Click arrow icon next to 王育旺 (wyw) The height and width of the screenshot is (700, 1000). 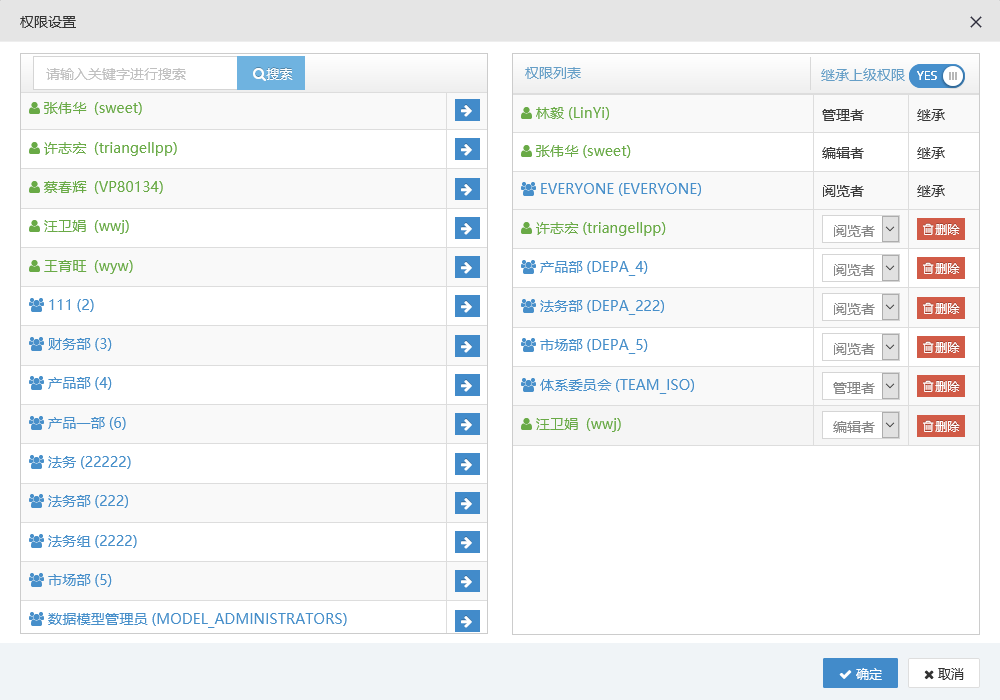[x=467, y=267]
